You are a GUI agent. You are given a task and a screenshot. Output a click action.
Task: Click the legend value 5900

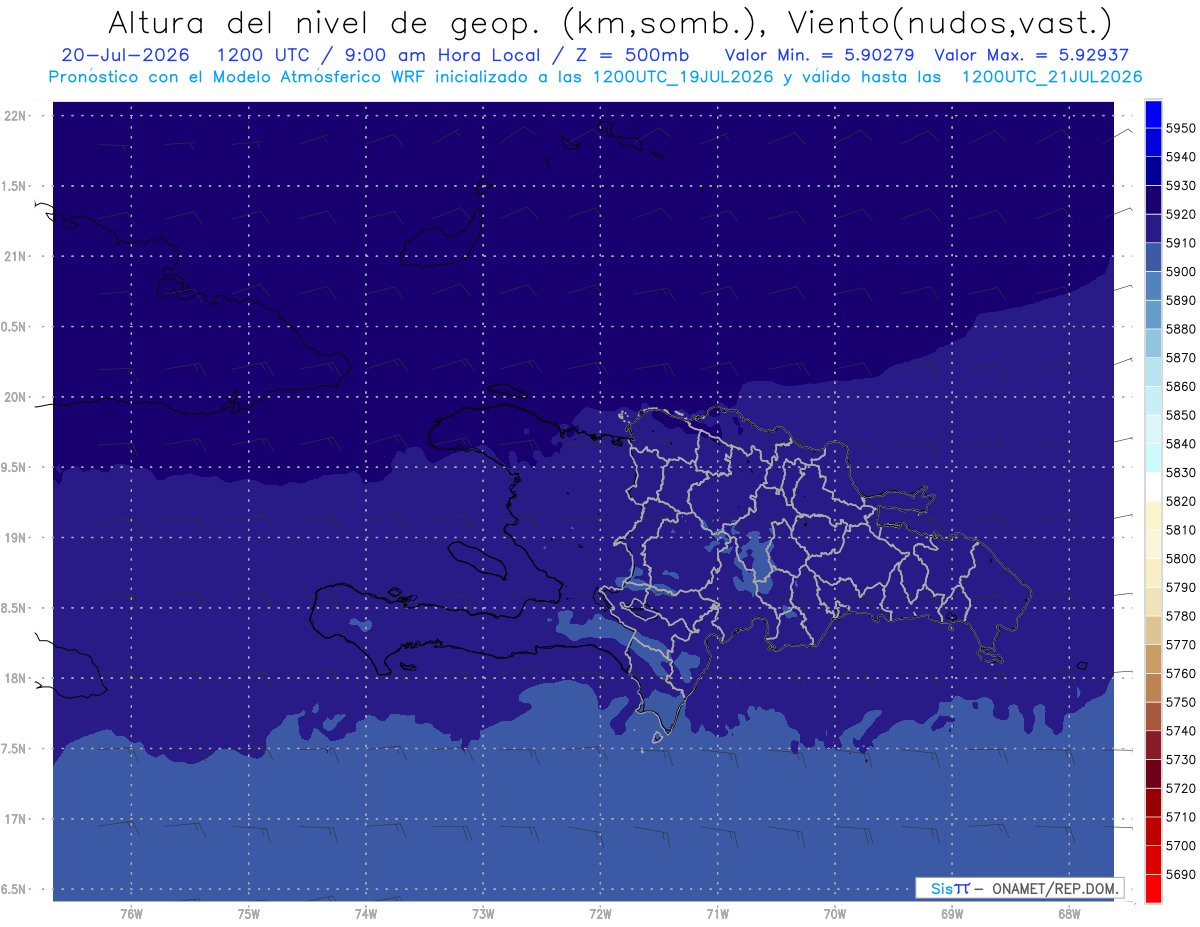(x=1180, y=272)
